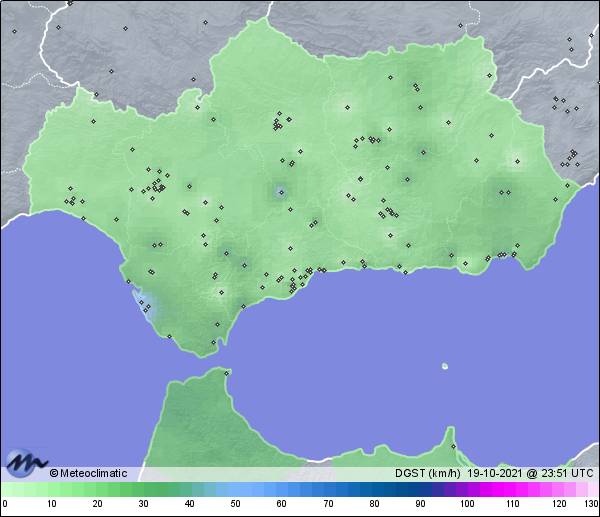Click the 19-10-2021 date text
The image size is (600, 517).
click(494, 473)
